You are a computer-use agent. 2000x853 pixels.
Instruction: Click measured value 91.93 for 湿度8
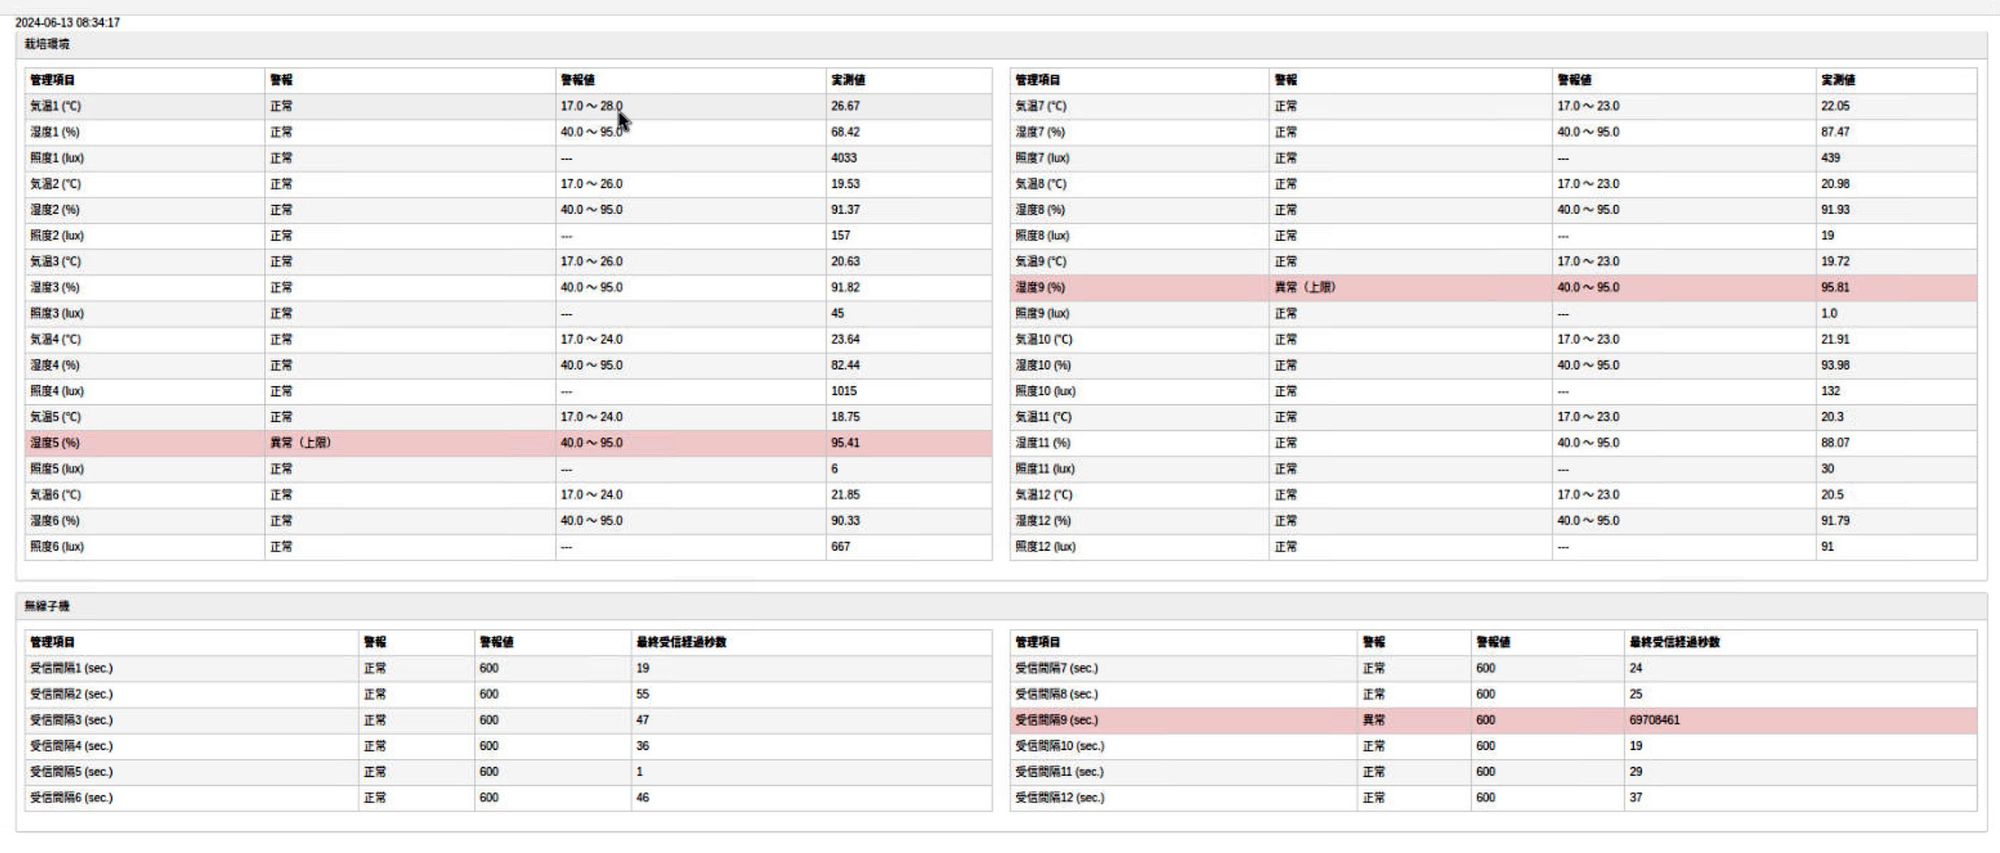pyautogui.click(x=1835, y=210)
